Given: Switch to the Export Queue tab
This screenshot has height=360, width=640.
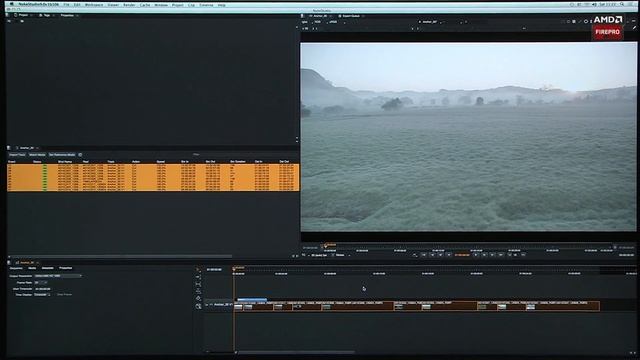Looking at the screenshot, I should pyautogui.click(x=351, y=16).
